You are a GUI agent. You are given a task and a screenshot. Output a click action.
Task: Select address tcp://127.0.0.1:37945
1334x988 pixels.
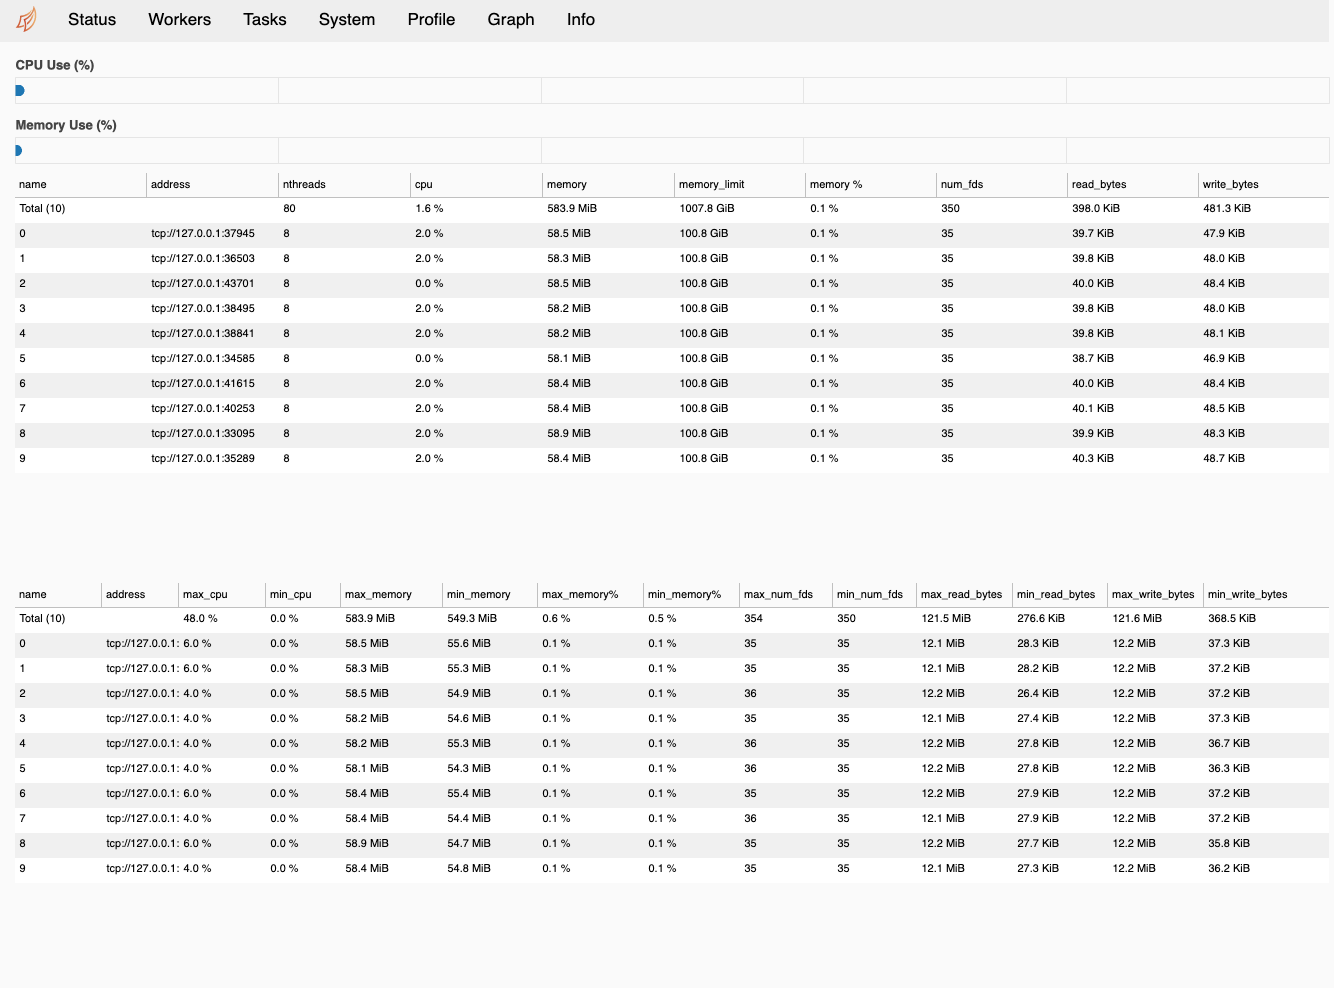click(x=203, y=233)
